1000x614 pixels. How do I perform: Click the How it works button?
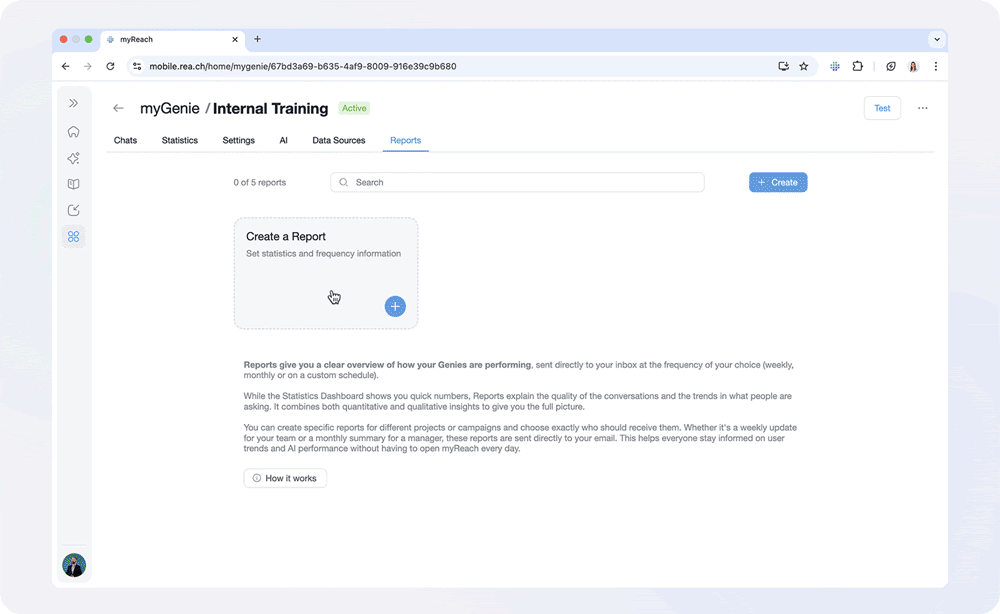(285, 478)
